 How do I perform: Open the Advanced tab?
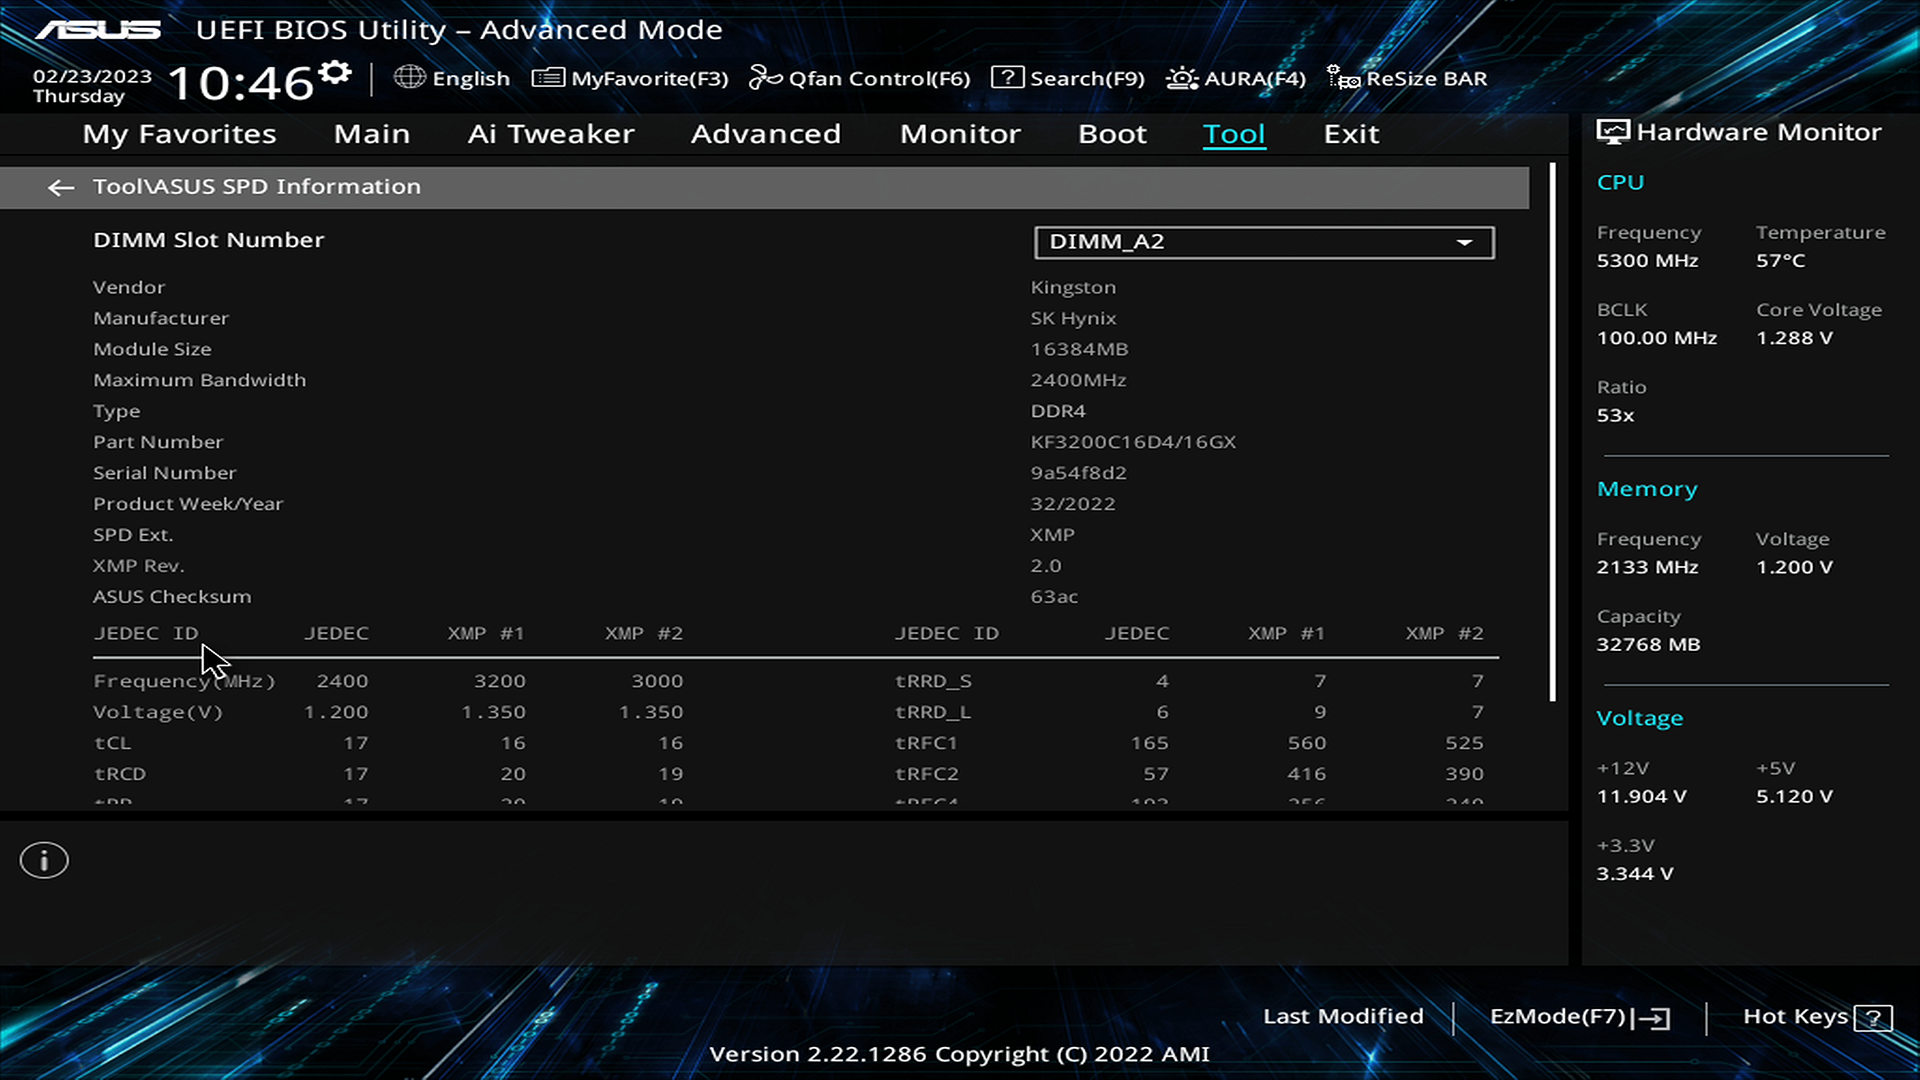point(766,134)
